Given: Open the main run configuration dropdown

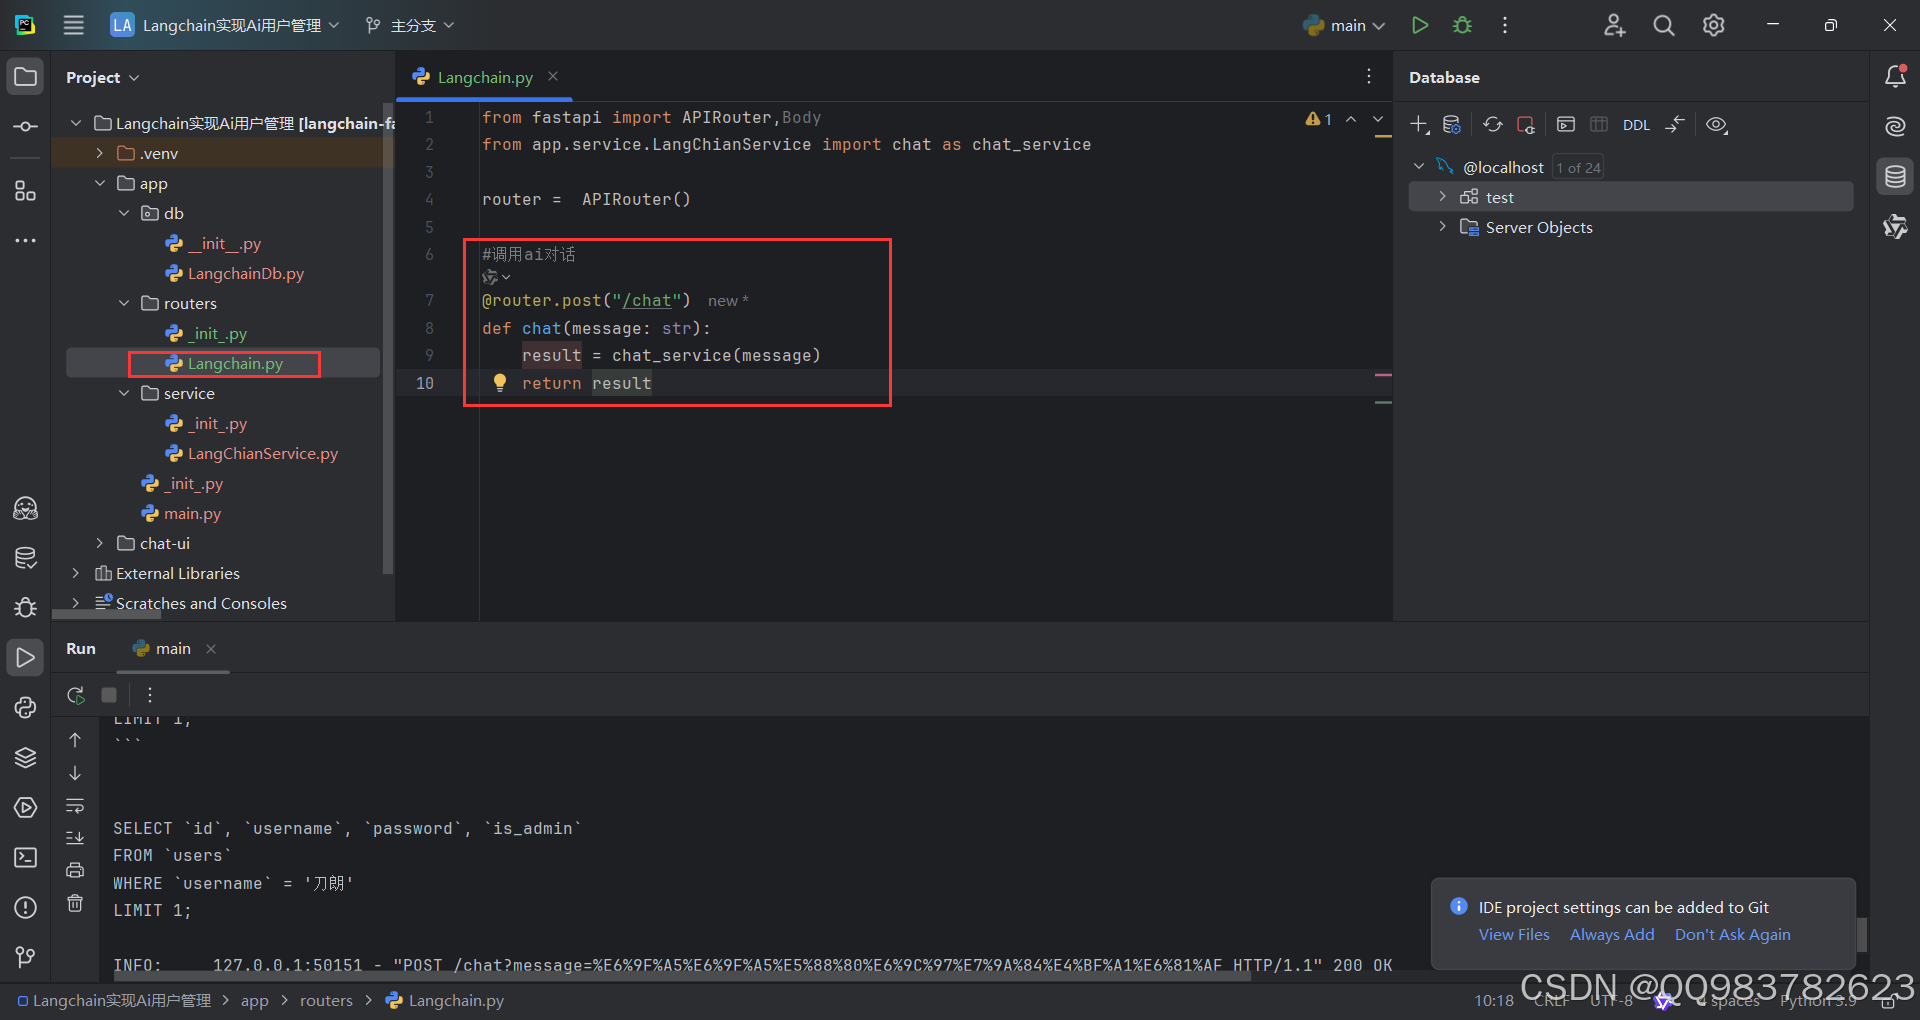Looking at the screenshot, I should (1345, 25).
